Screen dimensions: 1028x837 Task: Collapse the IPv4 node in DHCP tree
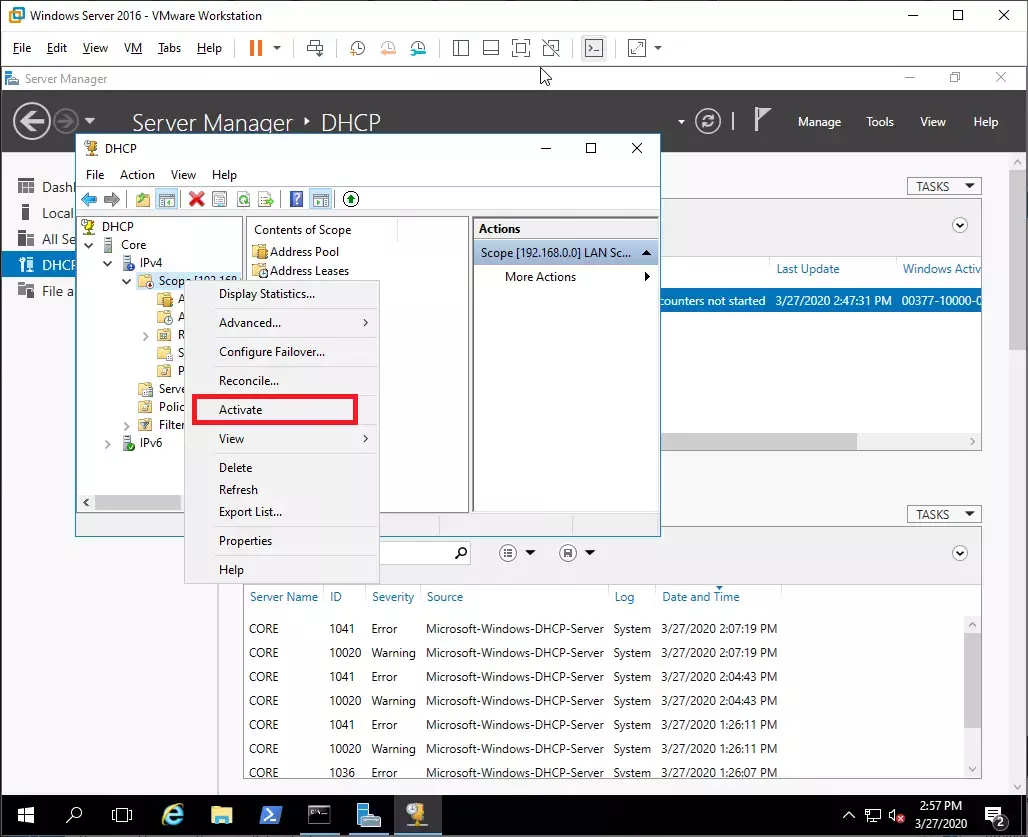click(108, 263)
